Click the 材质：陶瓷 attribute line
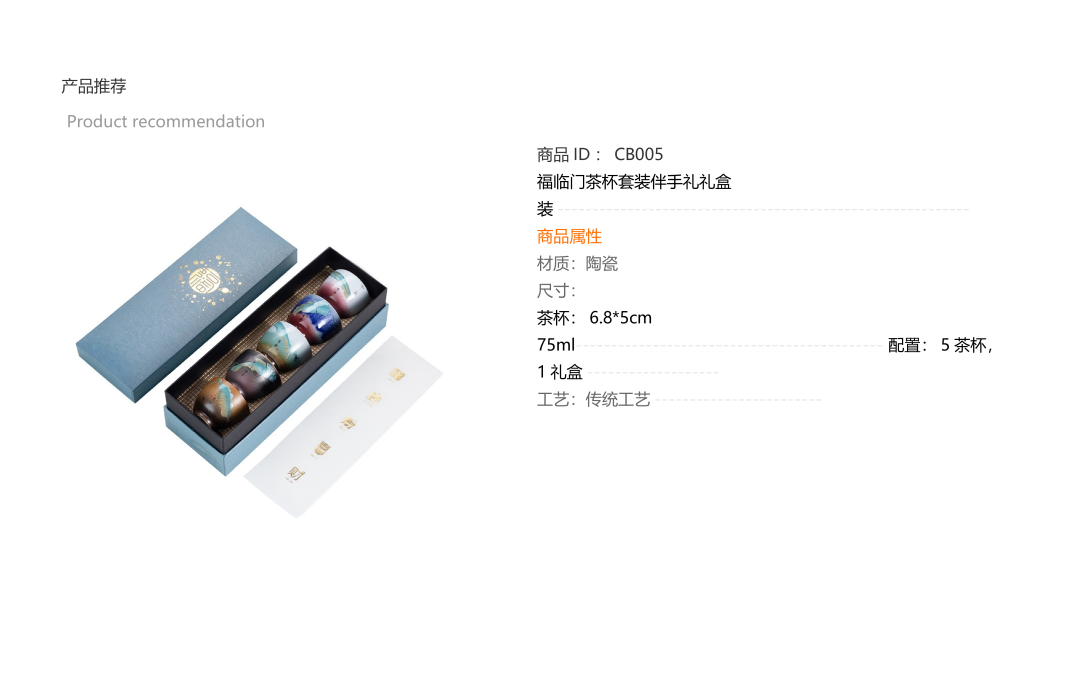Screen dimensions: 1080x675 point(577,264)
